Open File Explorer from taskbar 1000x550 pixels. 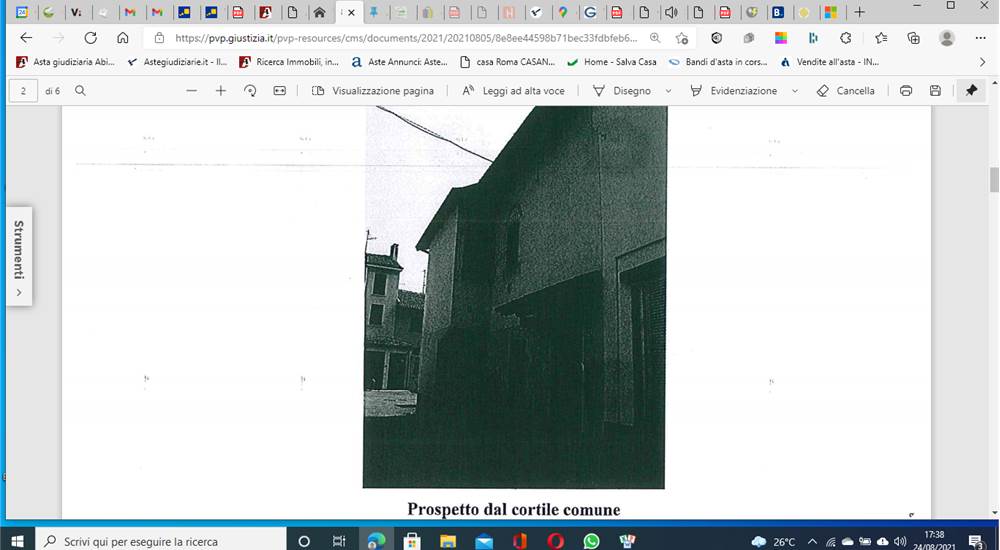(448, 541)
